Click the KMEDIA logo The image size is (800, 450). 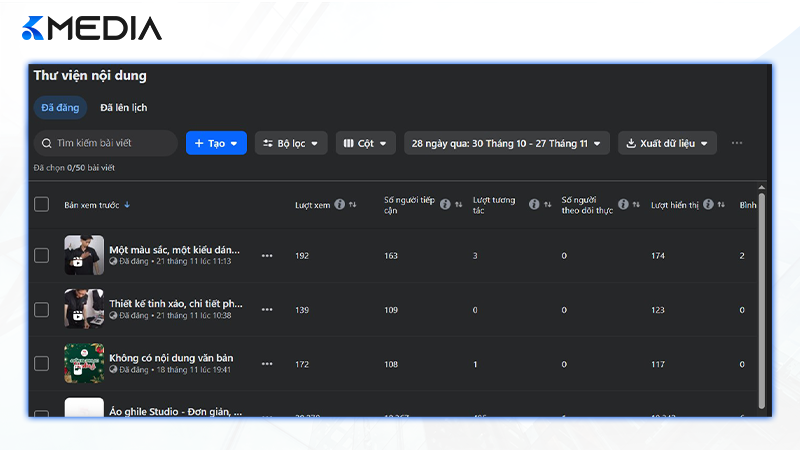click(x=92, y=28)
